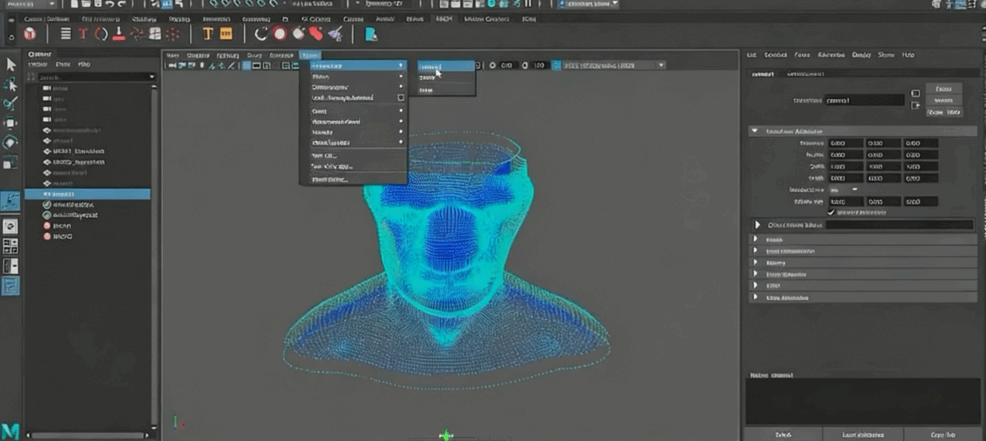Open the Display menu in Attribute Editor
Image resolution: width=986 pixels, height=441 pixels.
(859, 54)
